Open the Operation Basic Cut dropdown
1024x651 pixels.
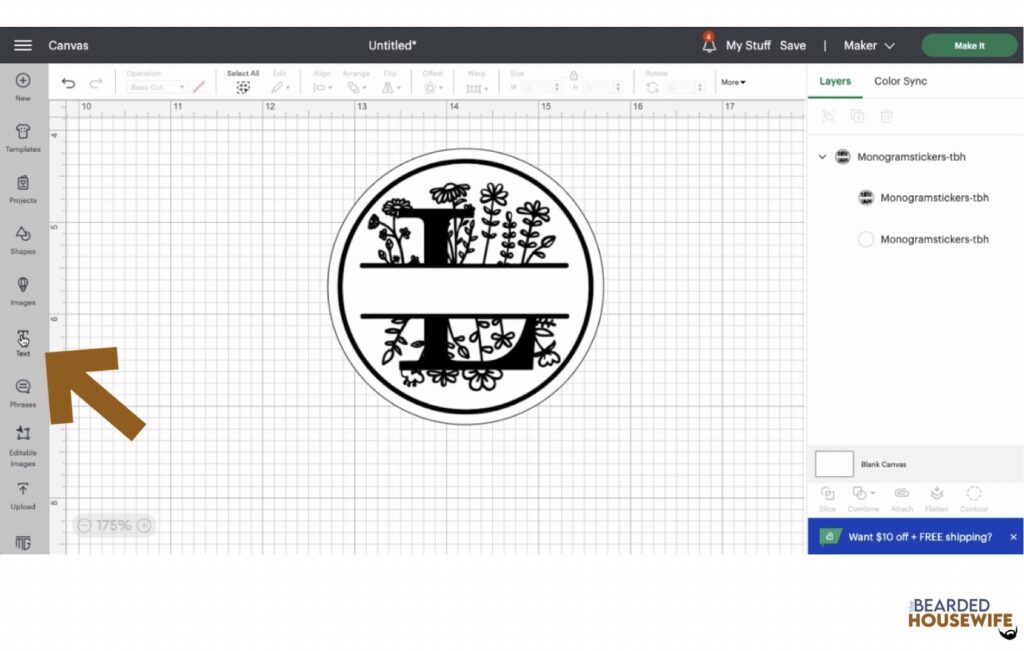click(157, 88)
